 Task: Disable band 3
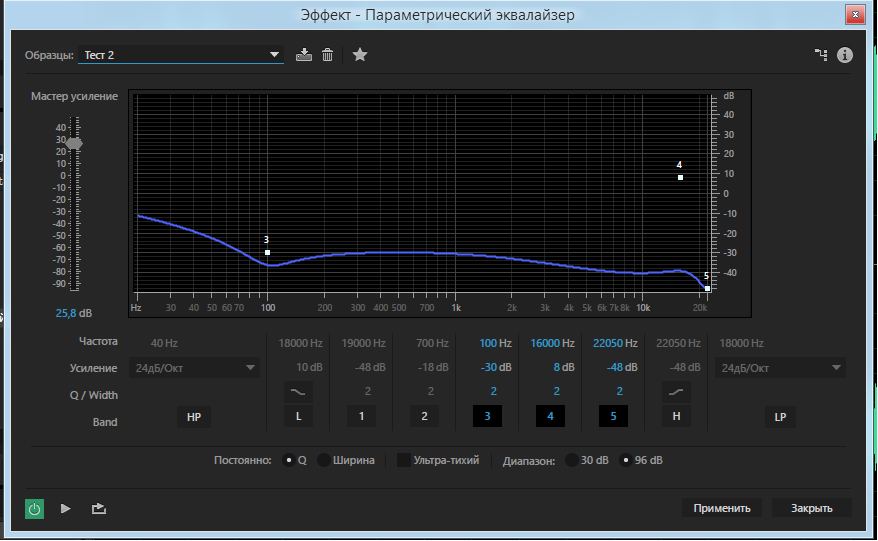488,417
